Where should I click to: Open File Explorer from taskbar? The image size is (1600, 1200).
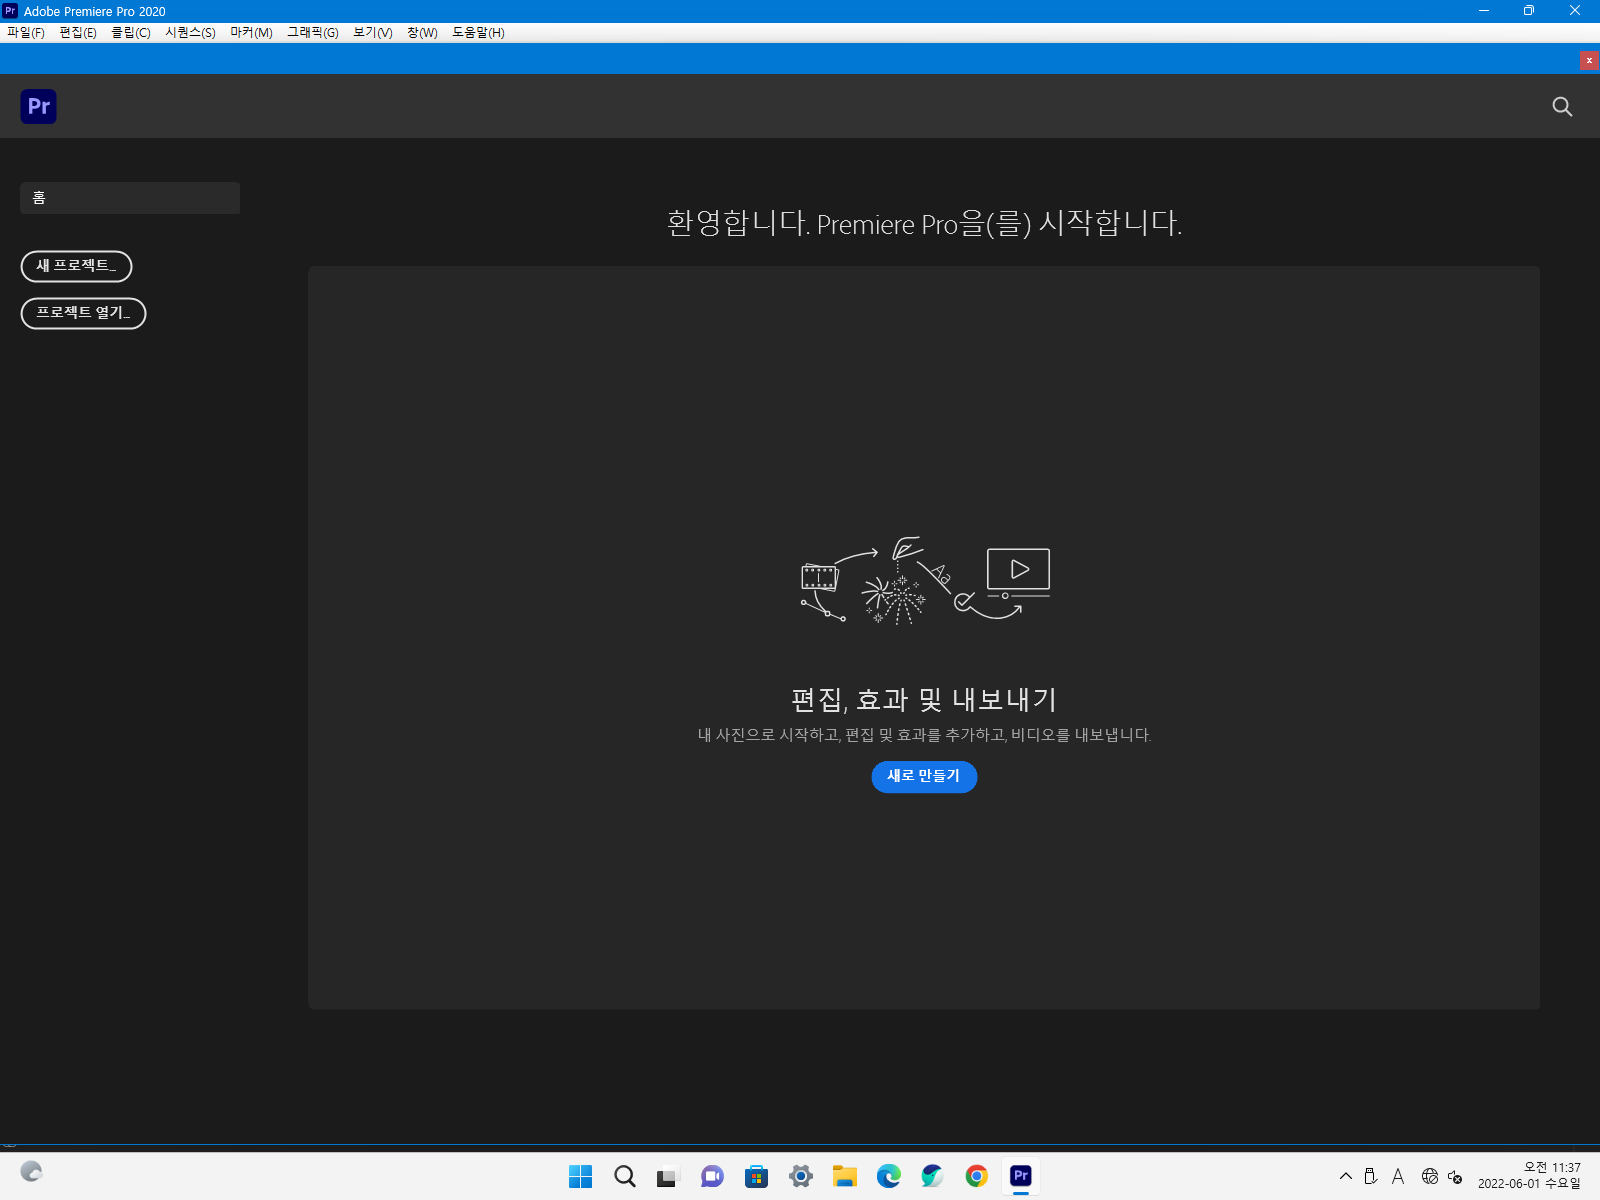(845, 1176)
